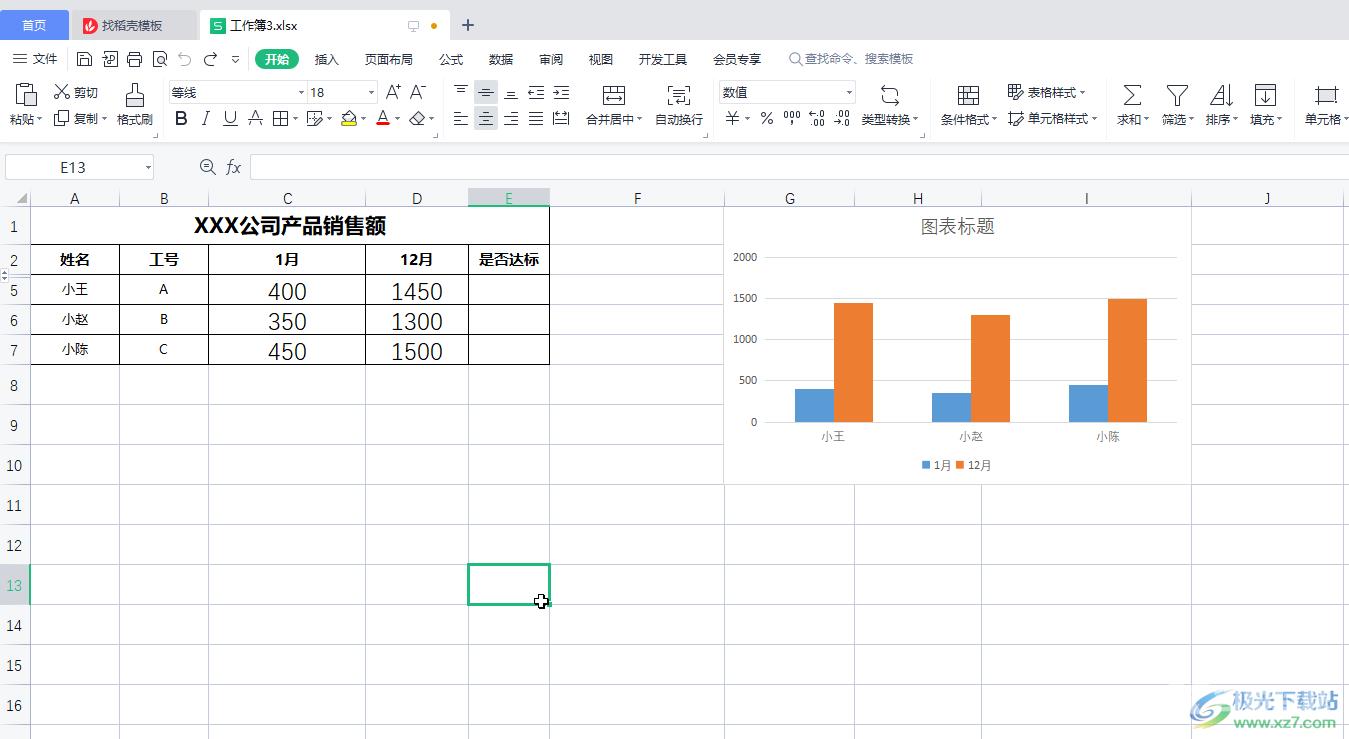The width and height of the screenshot is (1349, 739).
Task: Open the Page Layout (页面布局) tab
Action: tap(388, 59)
